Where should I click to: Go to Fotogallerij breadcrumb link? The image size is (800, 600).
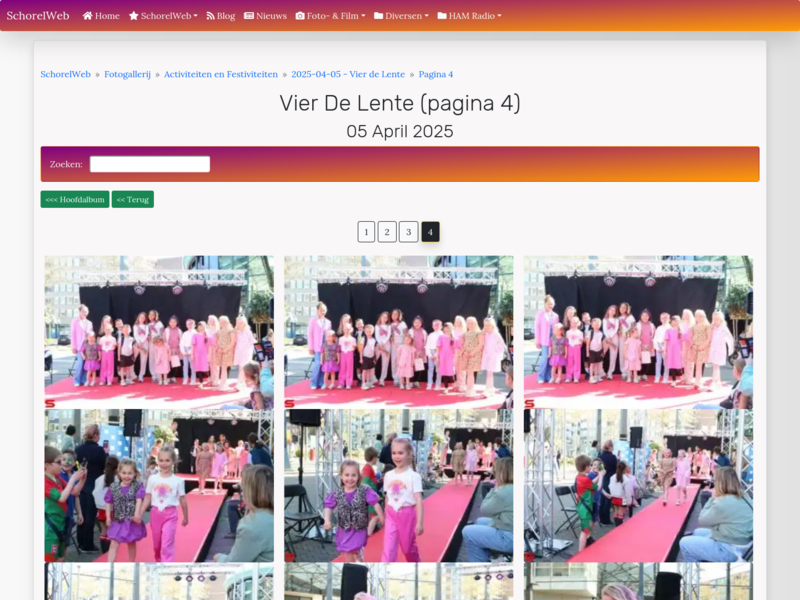click(128, 74)
